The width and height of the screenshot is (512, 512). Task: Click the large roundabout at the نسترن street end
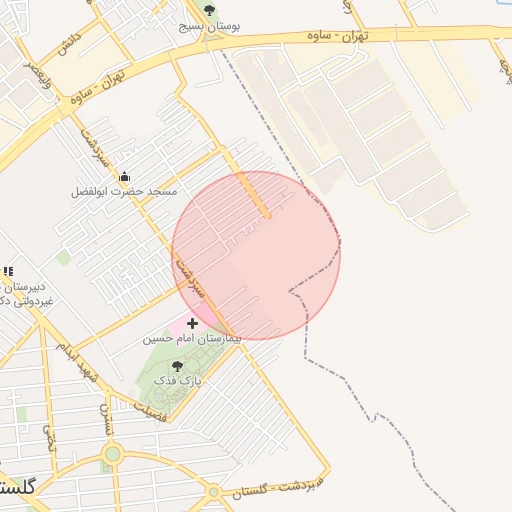[x=112, y=454]
